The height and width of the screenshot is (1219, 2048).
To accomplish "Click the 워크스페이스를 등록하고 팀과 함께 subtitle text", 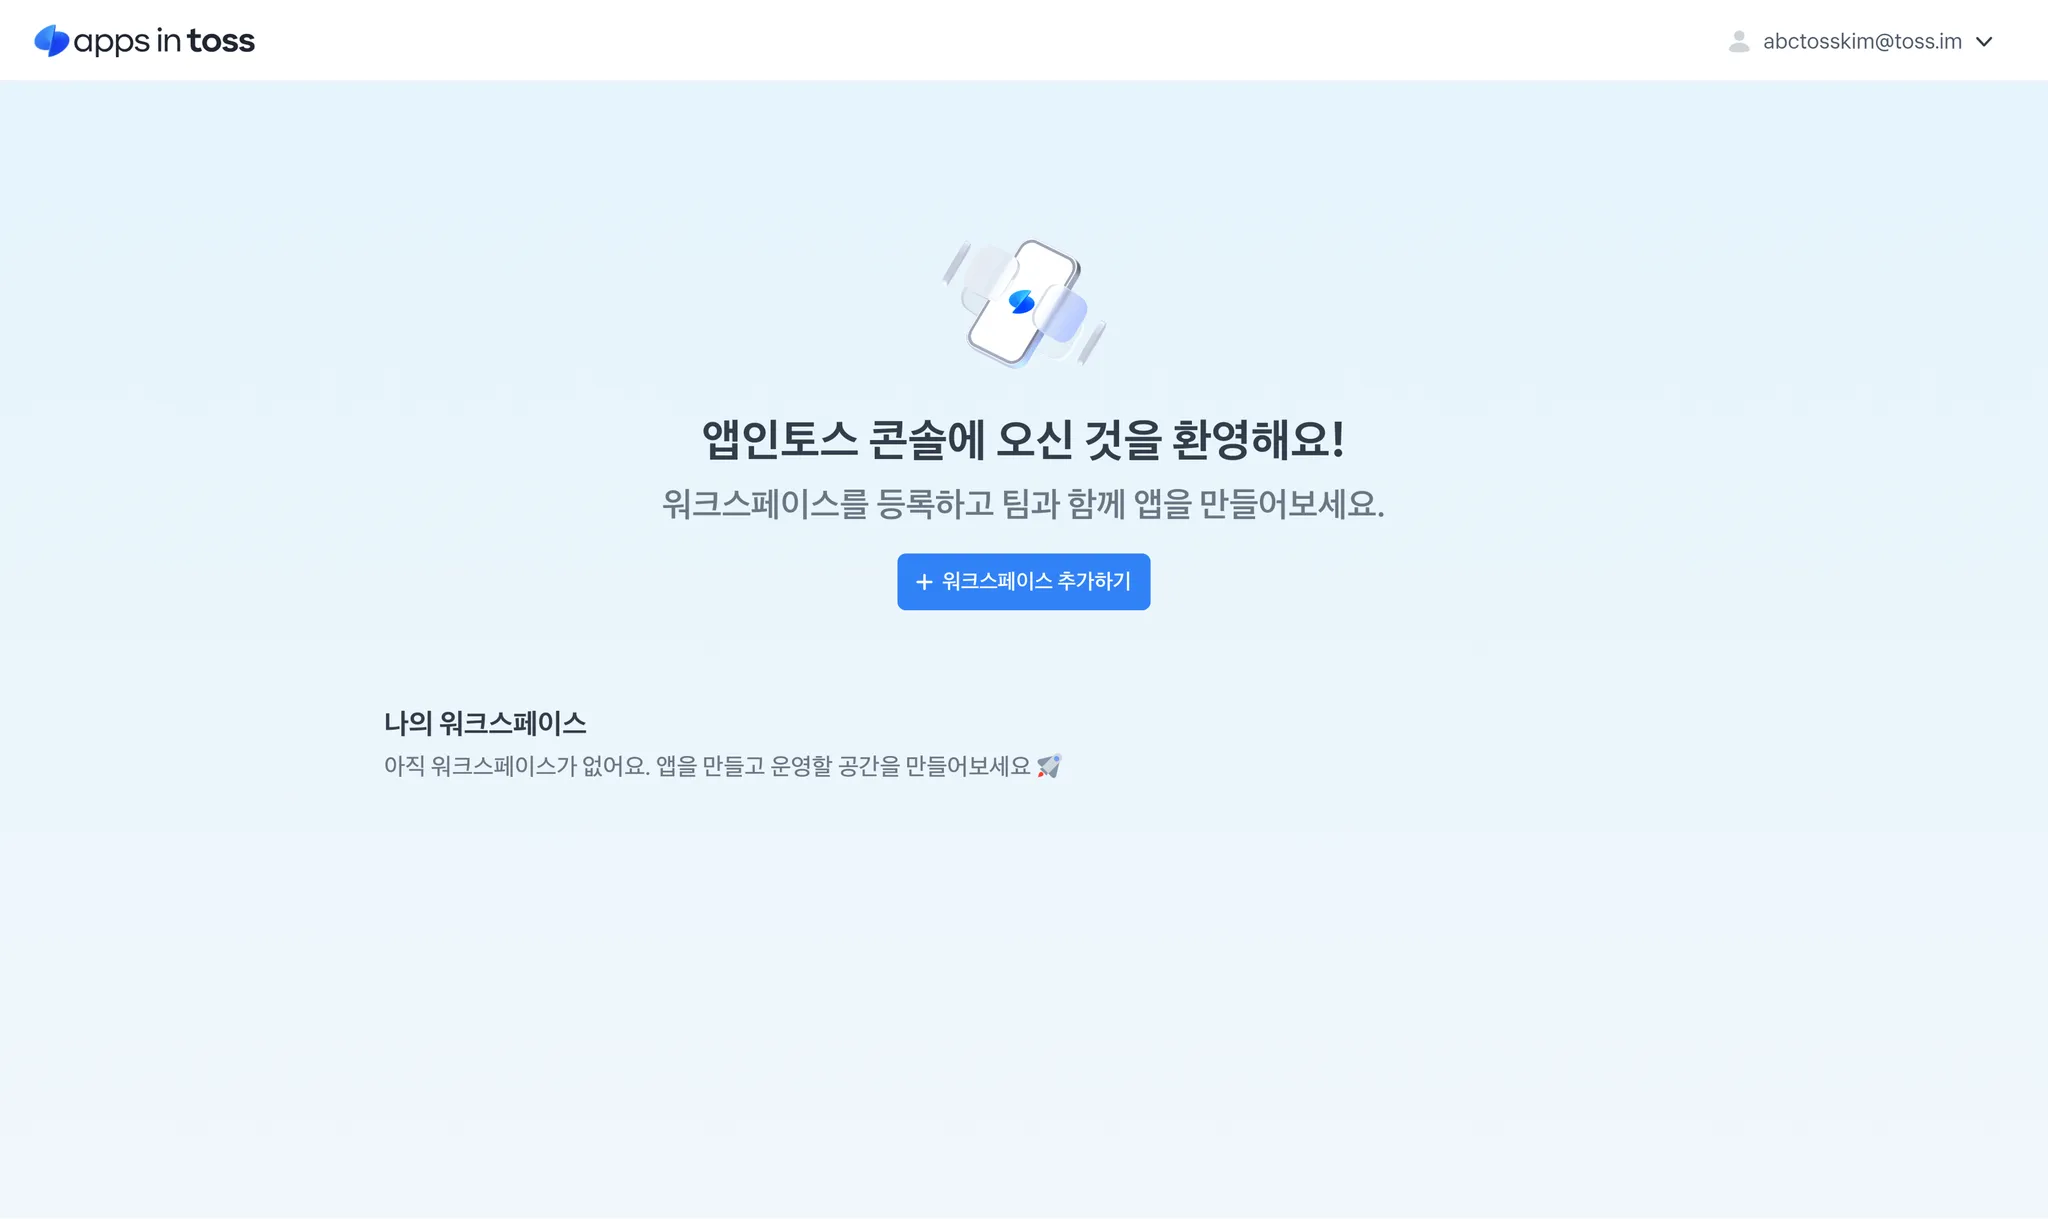I will pyautogui.click(x=1023, y=503).
